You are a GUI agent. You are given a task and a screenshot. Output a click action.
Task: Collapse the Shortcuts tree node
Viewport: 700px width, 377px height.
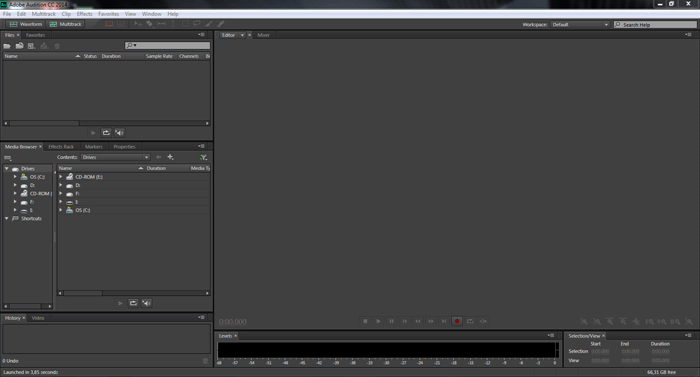coord(6,218)
